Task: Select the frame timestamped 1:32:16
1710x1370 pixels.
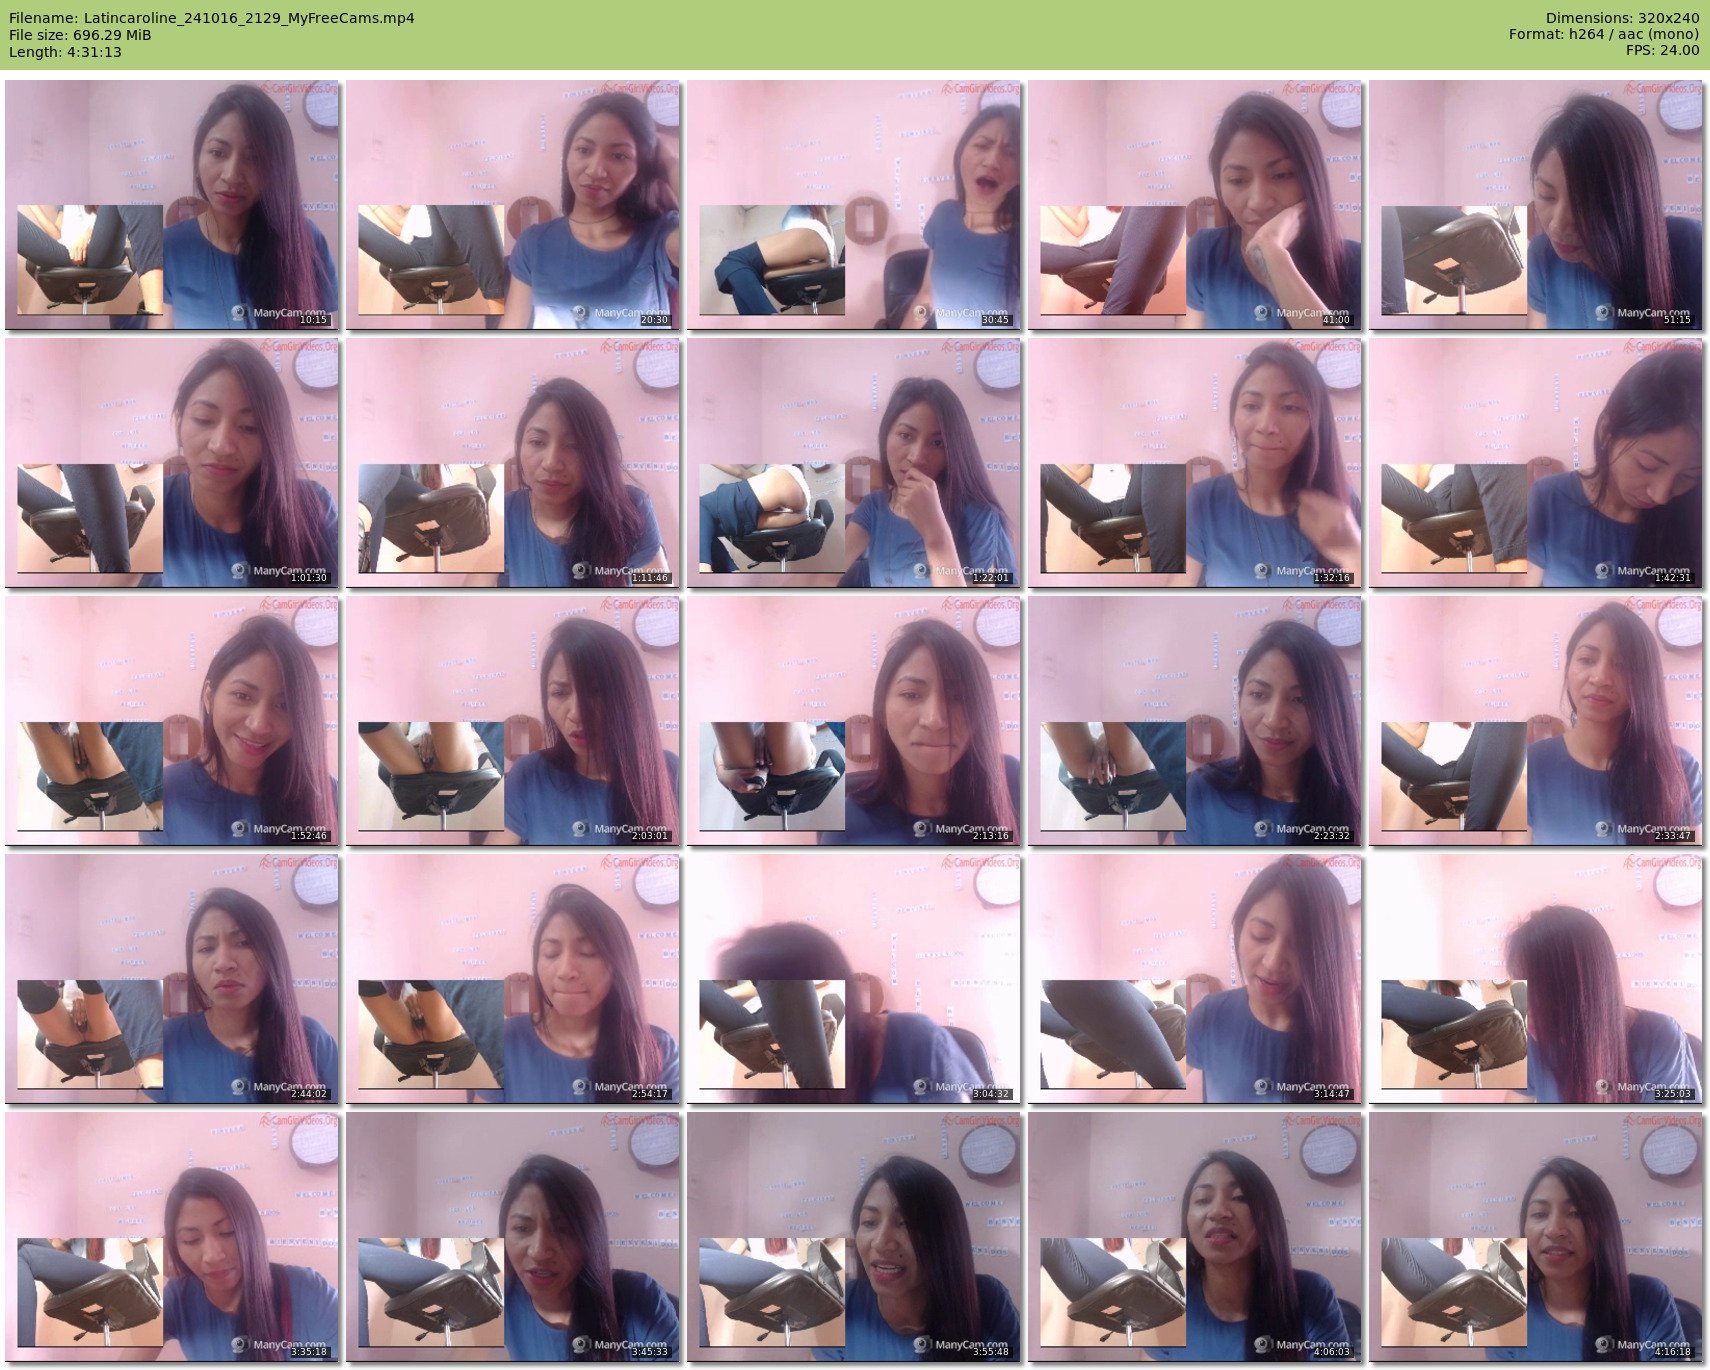Action: point(1195,463)
